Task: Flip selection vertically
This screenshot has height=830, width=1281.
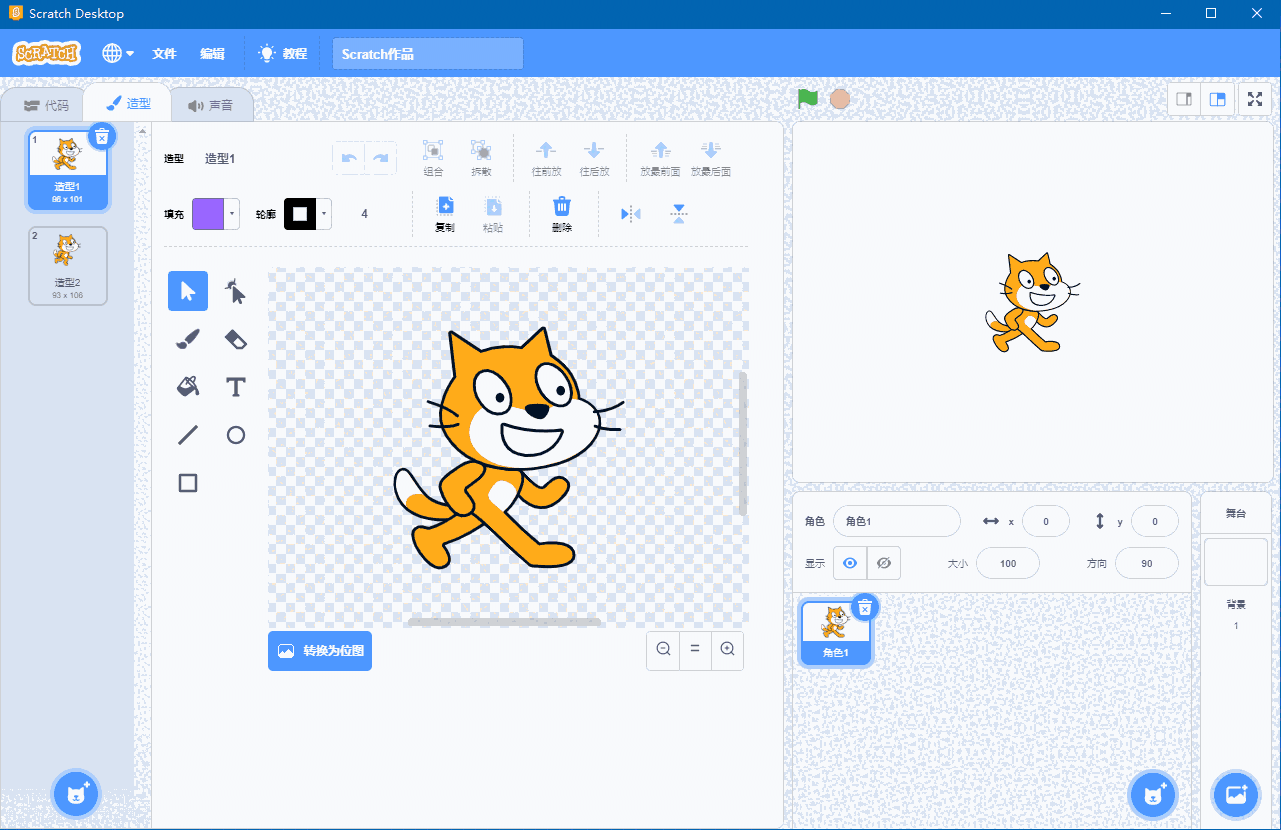Action: (x=679, y=214)
